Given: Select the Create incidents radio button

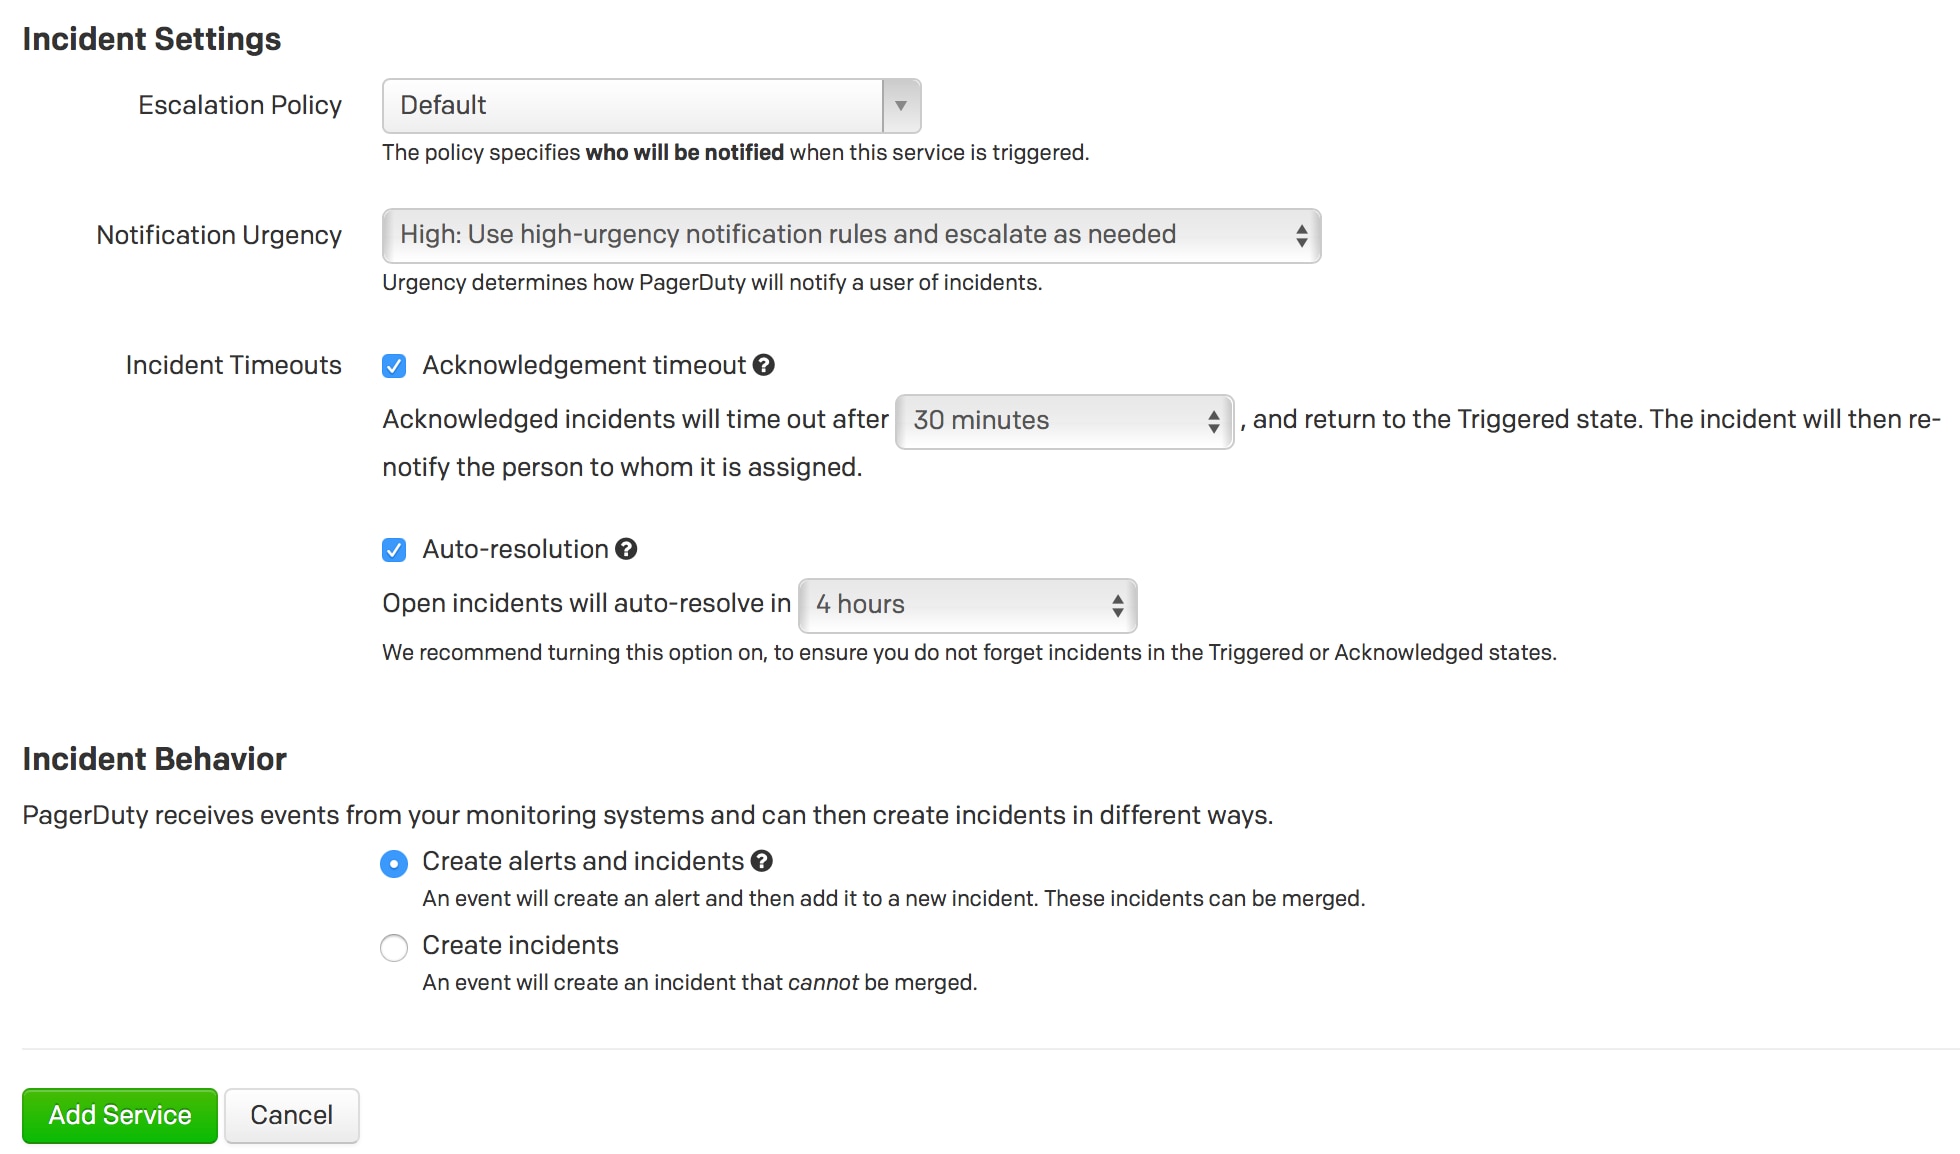Looking at the screenshot, I should [394, 947].
